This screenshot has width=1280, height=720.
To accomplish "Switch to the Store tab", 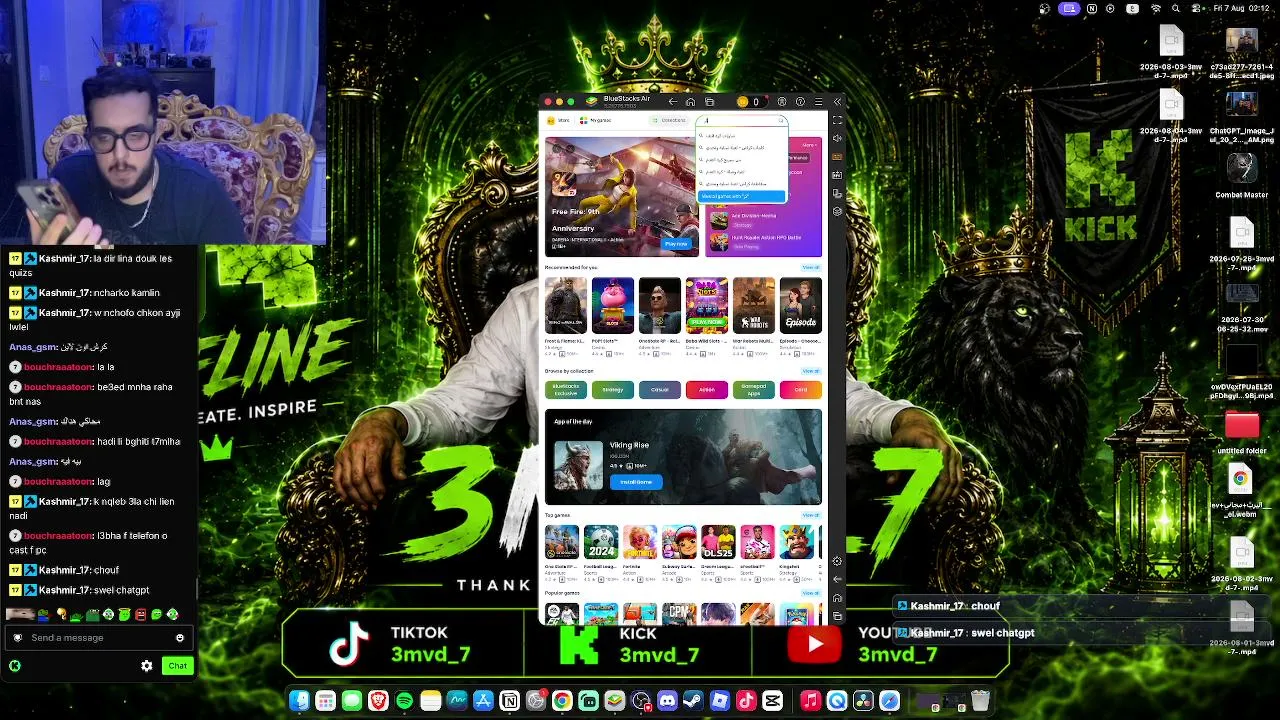I will pos(558,120).
